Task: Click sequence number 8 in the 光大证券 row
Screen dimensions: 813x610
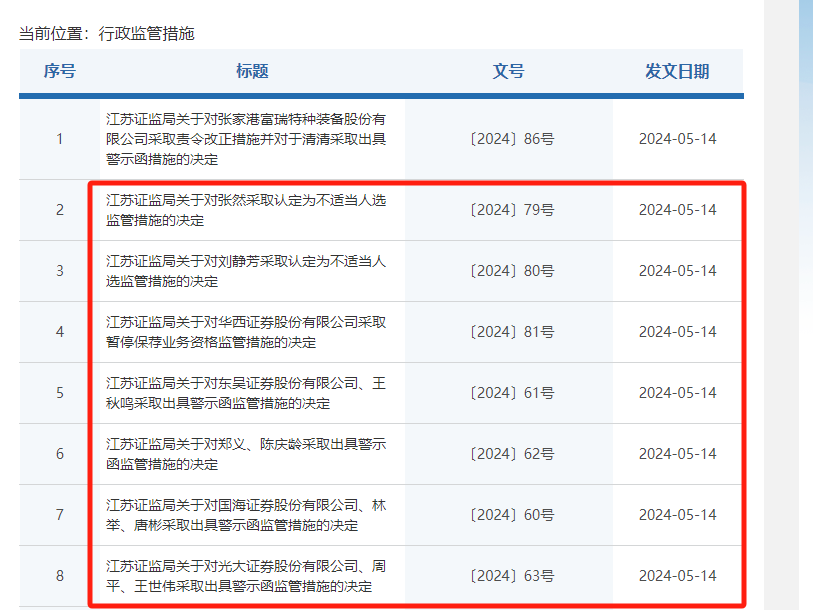Action: click(60, 576)
